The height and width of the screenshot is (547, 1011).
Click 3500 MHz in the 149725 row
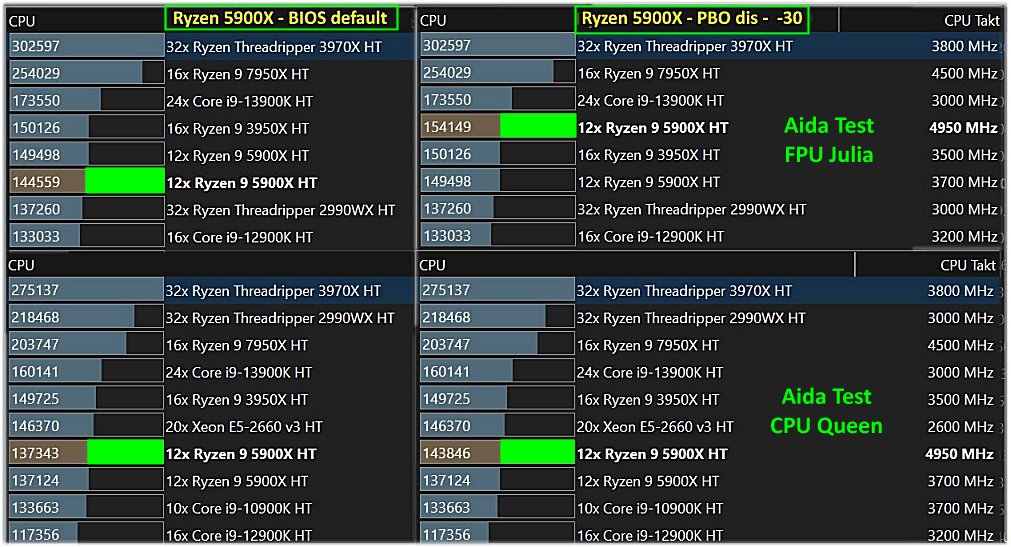coord(961,399)
